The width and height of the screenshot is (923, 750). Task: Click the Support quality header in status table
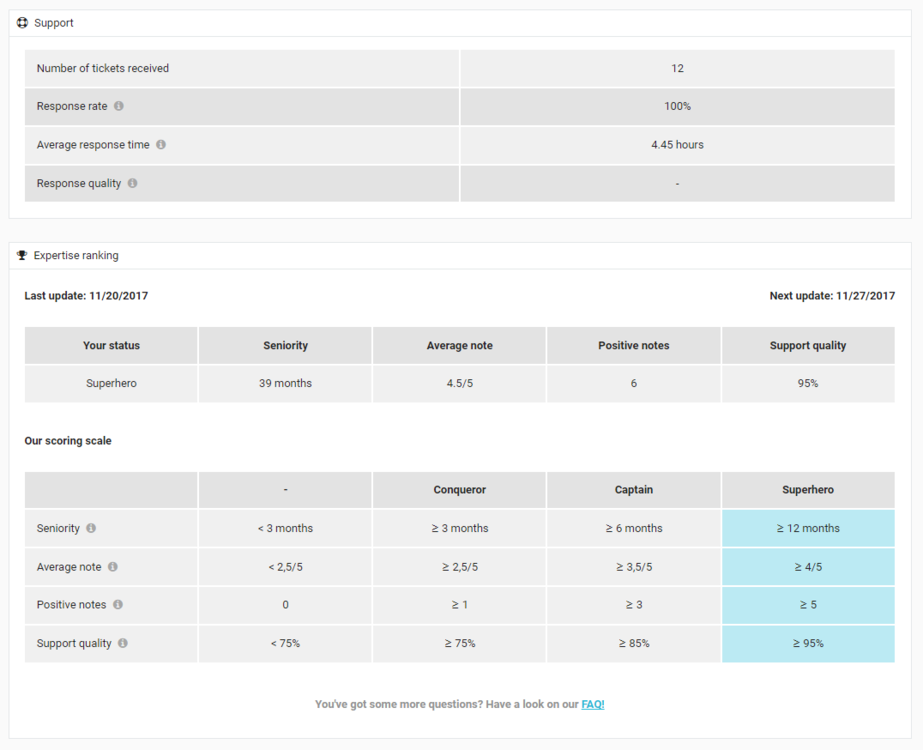[808, 346]
